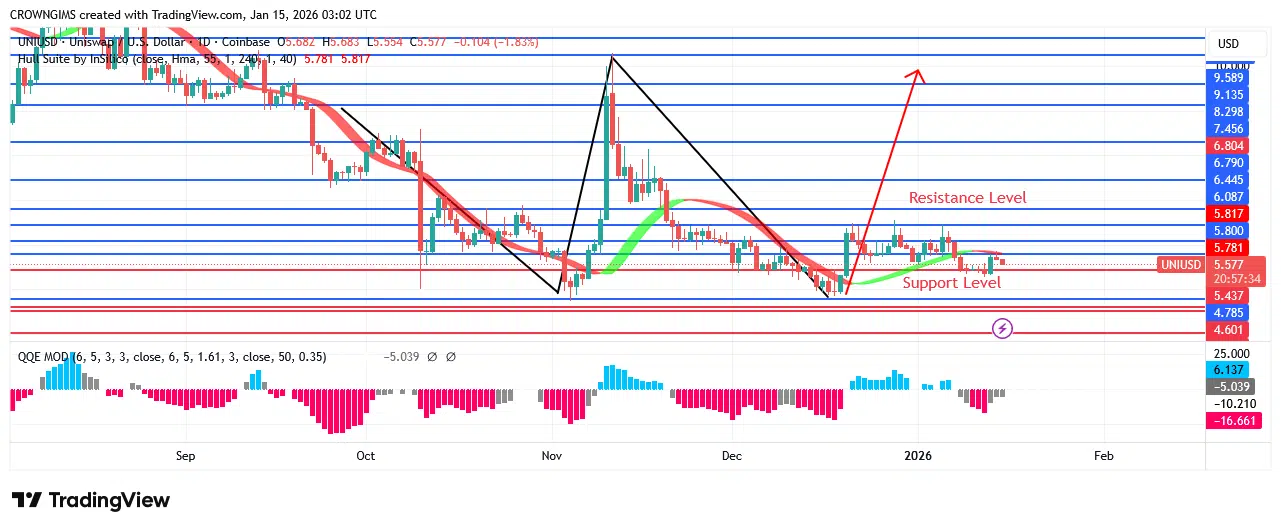Click the 6.087 price level label

(x=1228, y=197)
